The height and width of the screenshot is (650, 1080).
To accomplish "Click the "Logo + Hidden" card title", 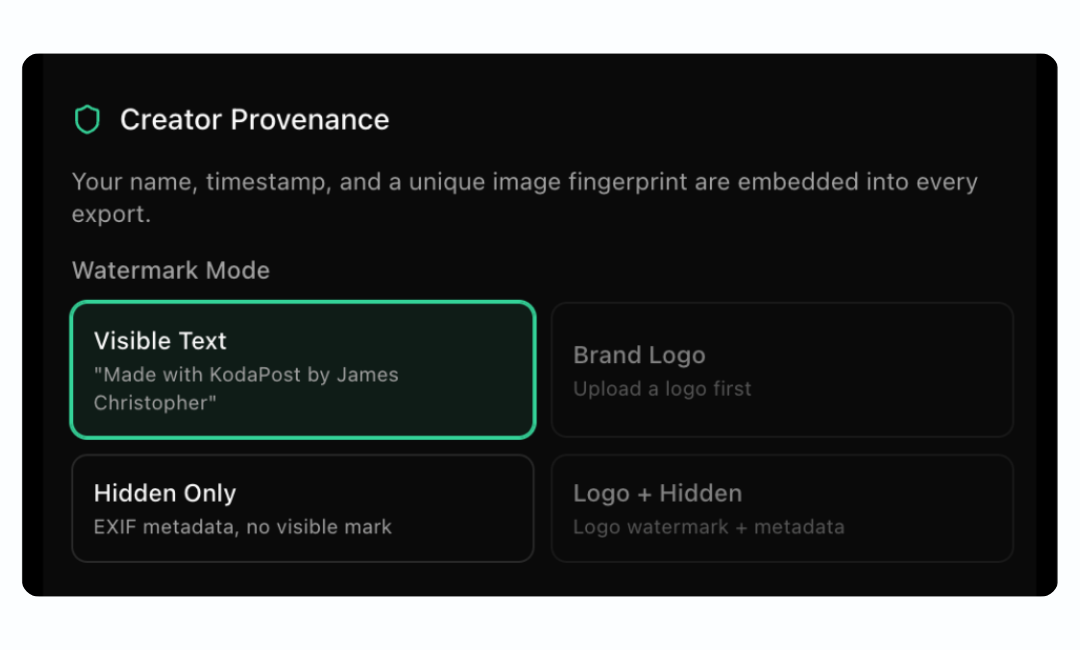I will 657,493.
